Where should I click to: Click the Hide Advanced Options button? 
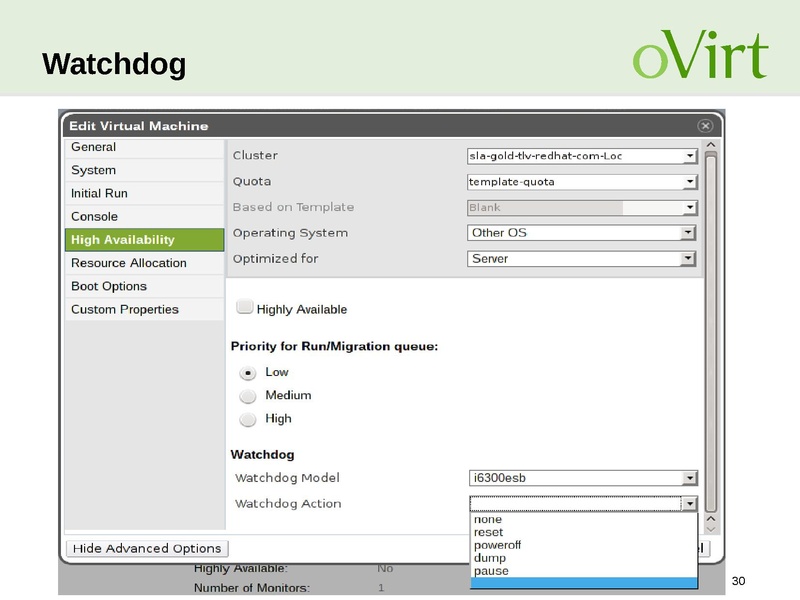(x=146, y=548)
